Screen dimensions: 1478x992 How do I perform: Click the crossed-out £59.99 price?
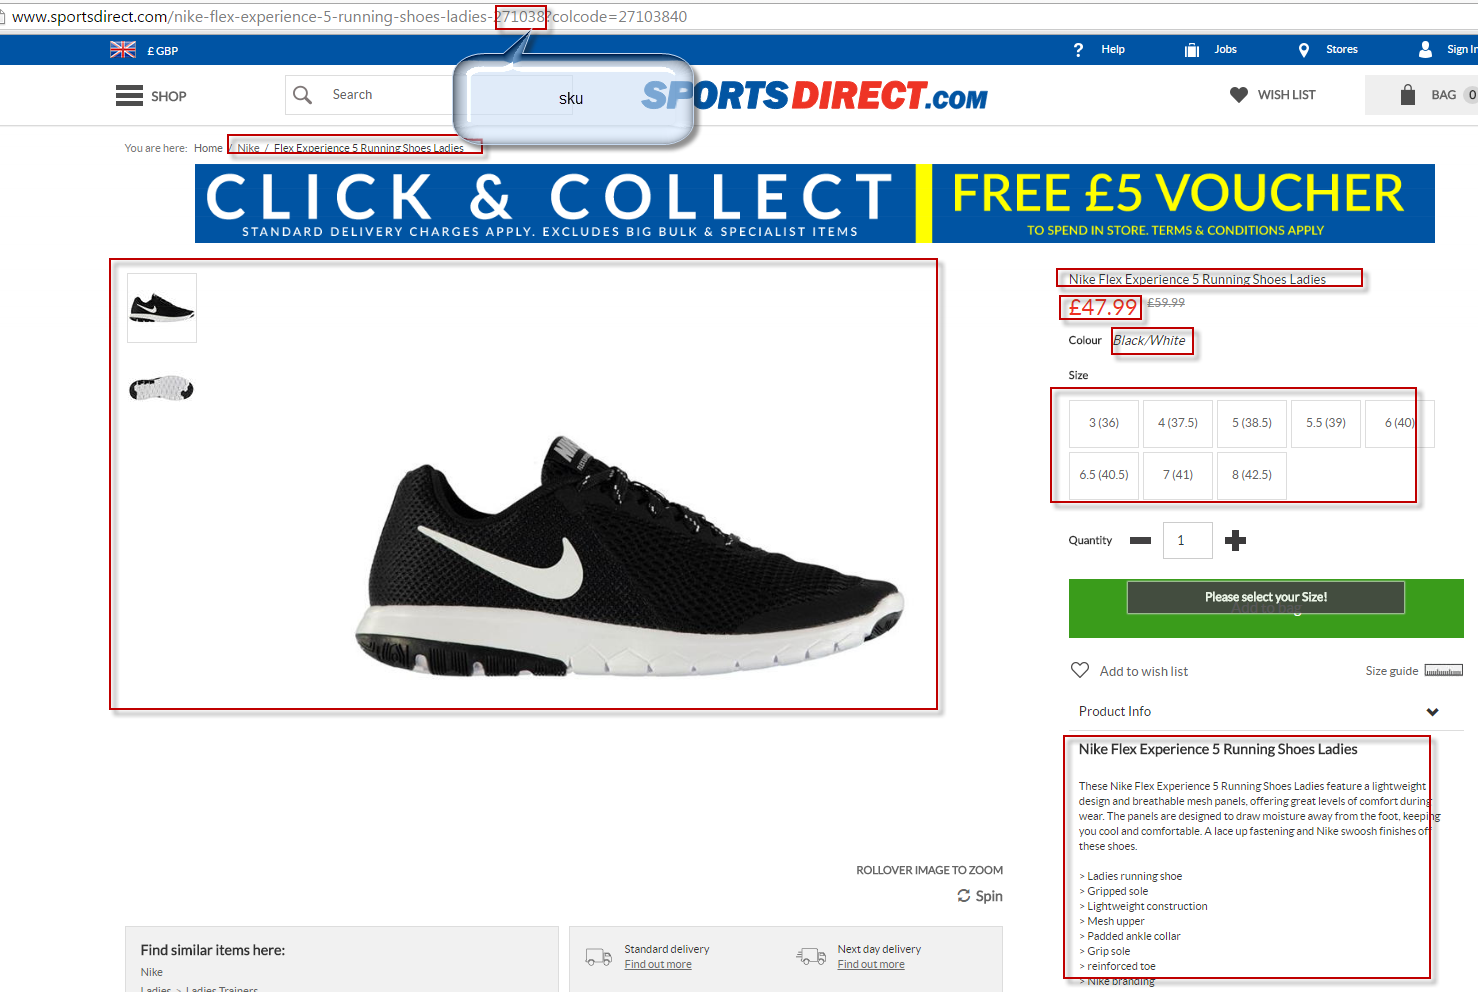click(x=1166, y=303)
